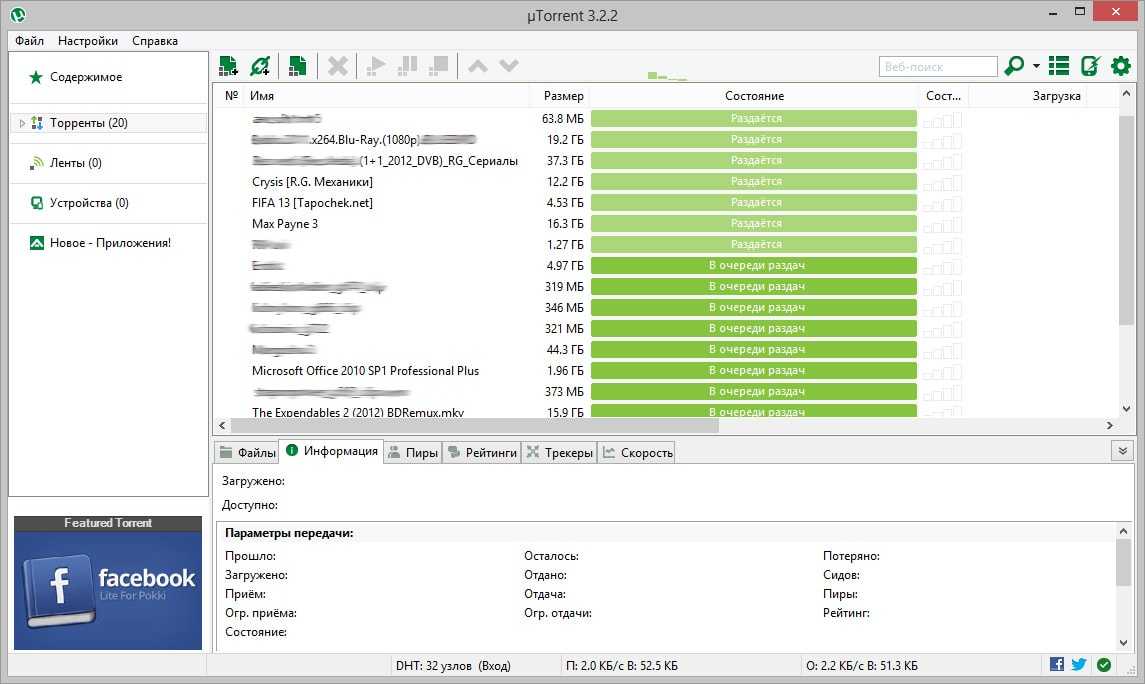Collapse the details pane with double chevron
The height and width of the screenshot is (684, 1145).
click(x=1122, y=451)
